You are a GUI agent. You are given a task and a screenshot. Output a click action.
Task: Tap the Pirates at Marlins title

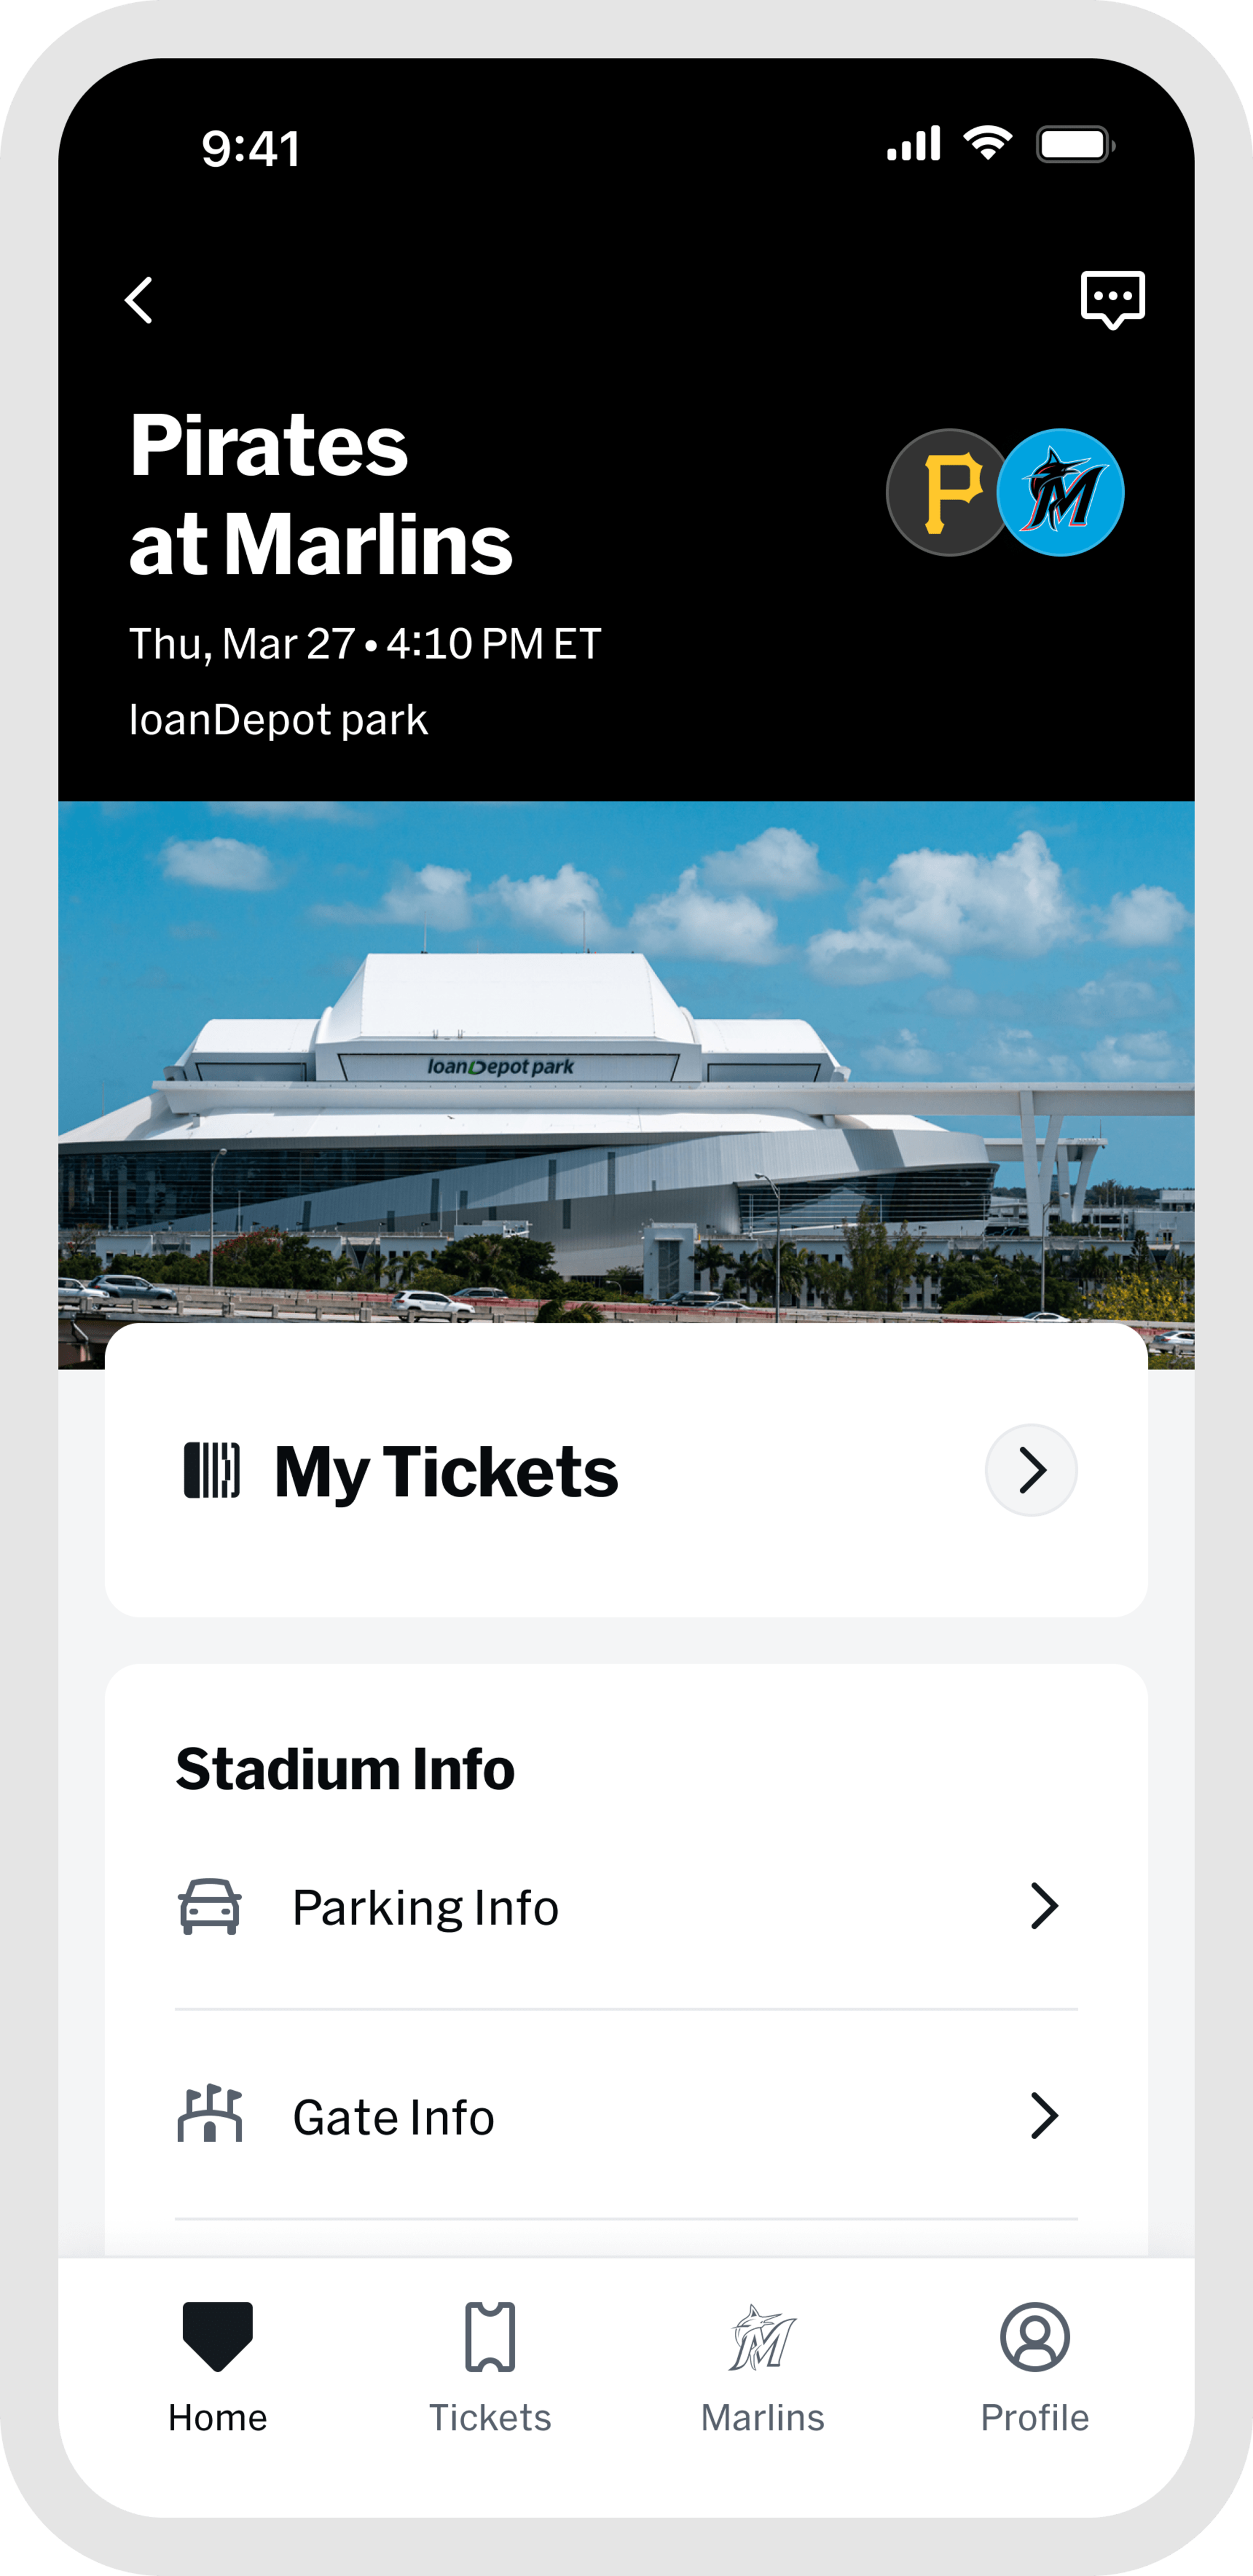click(x=320, y=495)
